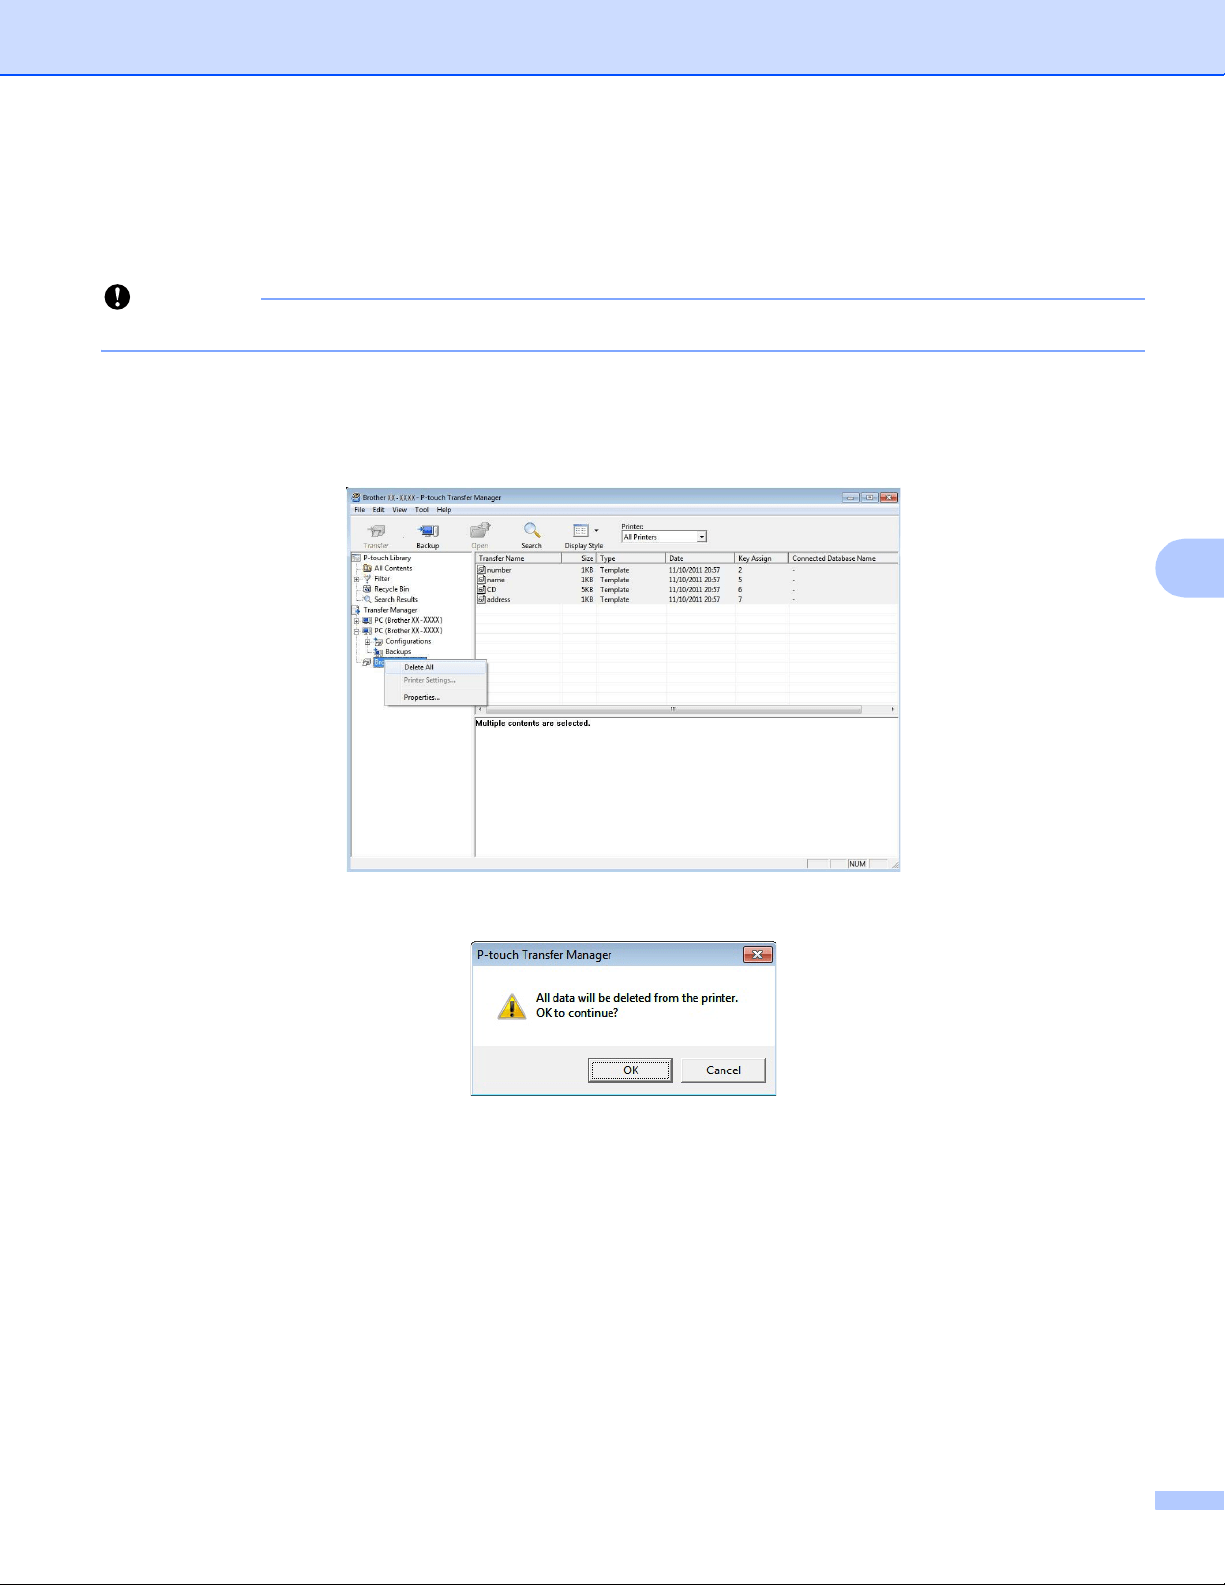1225x1585 pixels.
Task: Click the Transfer toolbar icon
Action: coord(376,531)
